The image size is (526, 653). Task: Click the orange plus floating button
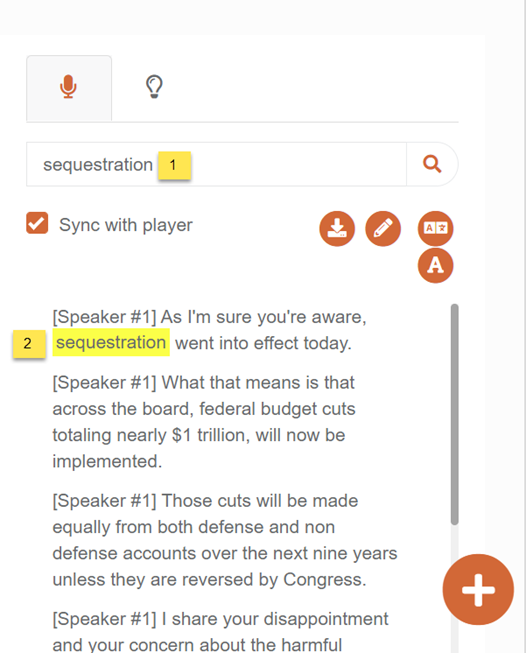pyautogui.click(x=478, y=589)
